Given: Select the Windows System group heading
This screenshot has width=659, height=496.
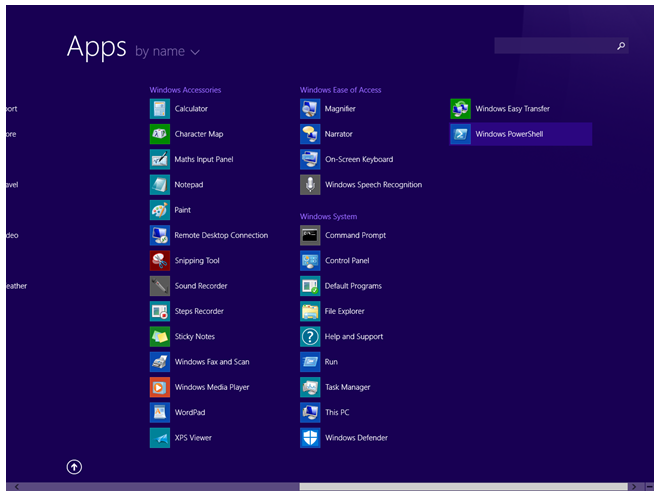Looking at the screenshot, I should coord(329,216).
